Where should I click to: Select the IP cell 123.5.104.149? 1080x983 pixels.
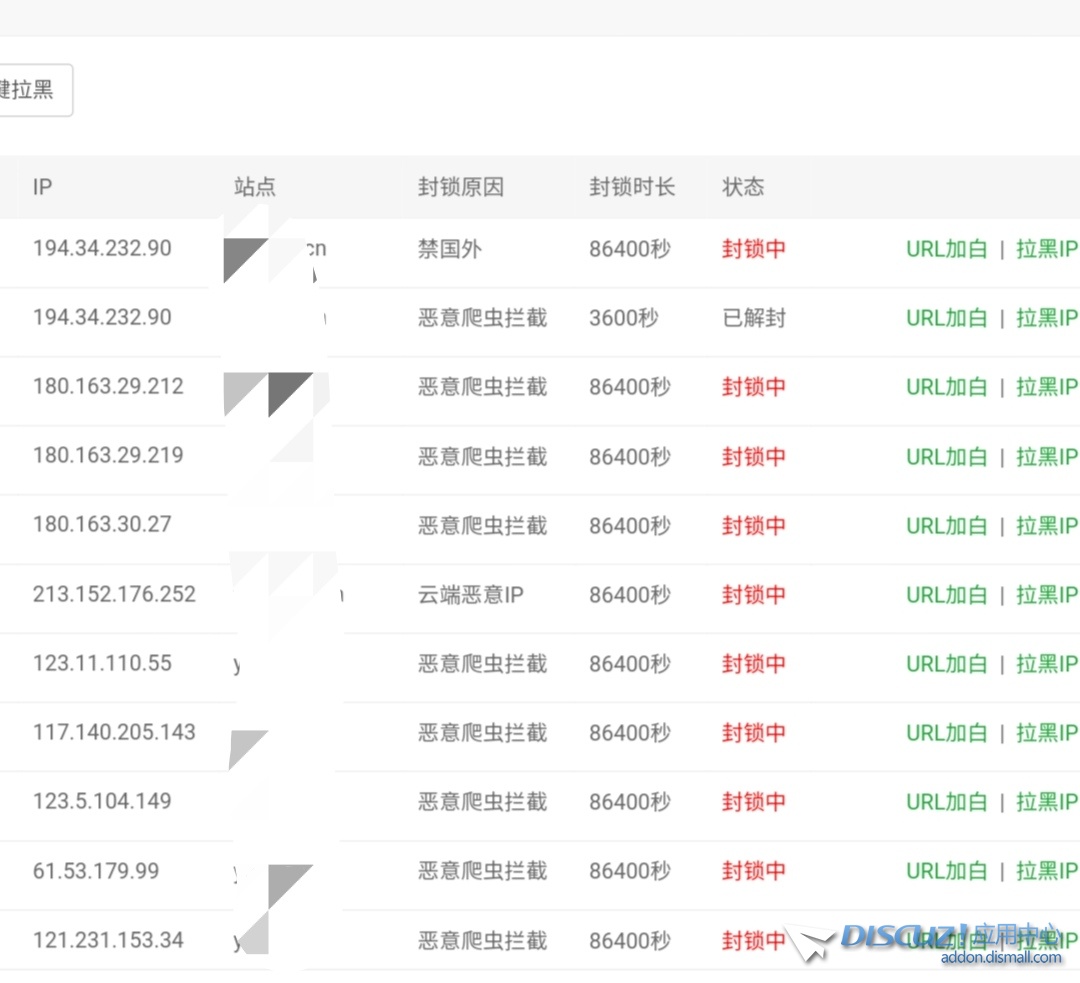pos(102,800)
